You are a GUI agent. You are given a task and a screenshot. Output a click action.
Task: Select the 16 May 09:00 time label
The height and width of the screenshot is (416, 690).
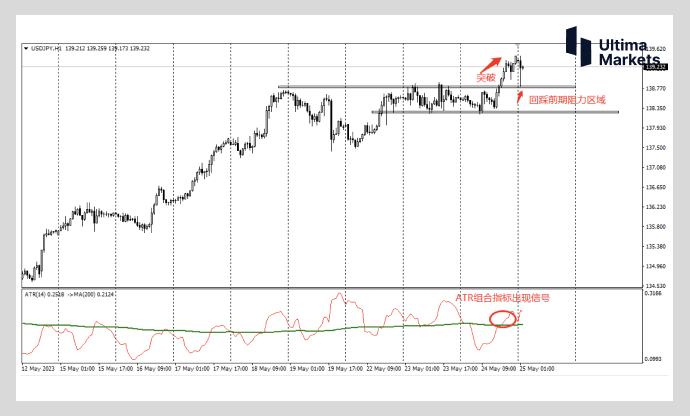(154, 369)
